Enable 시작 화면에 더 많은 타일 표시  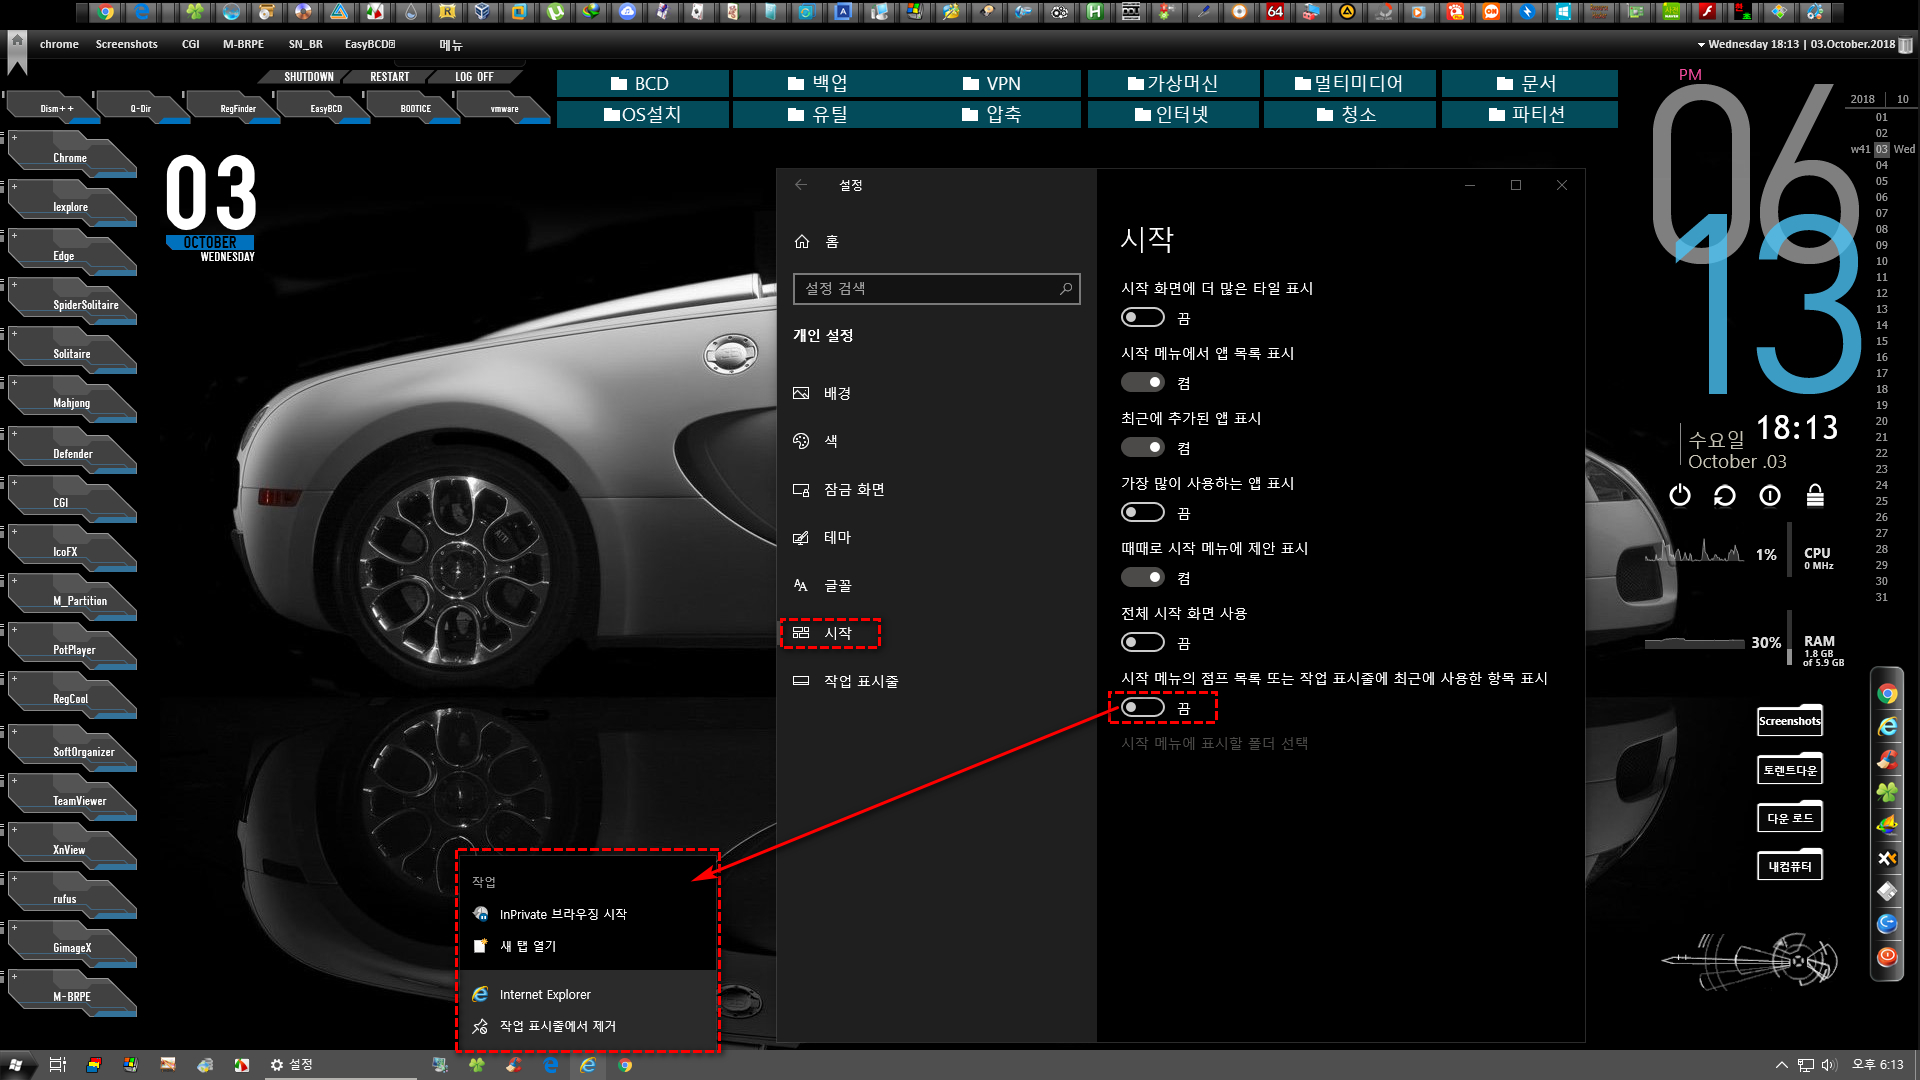[x=1142, y=316]
